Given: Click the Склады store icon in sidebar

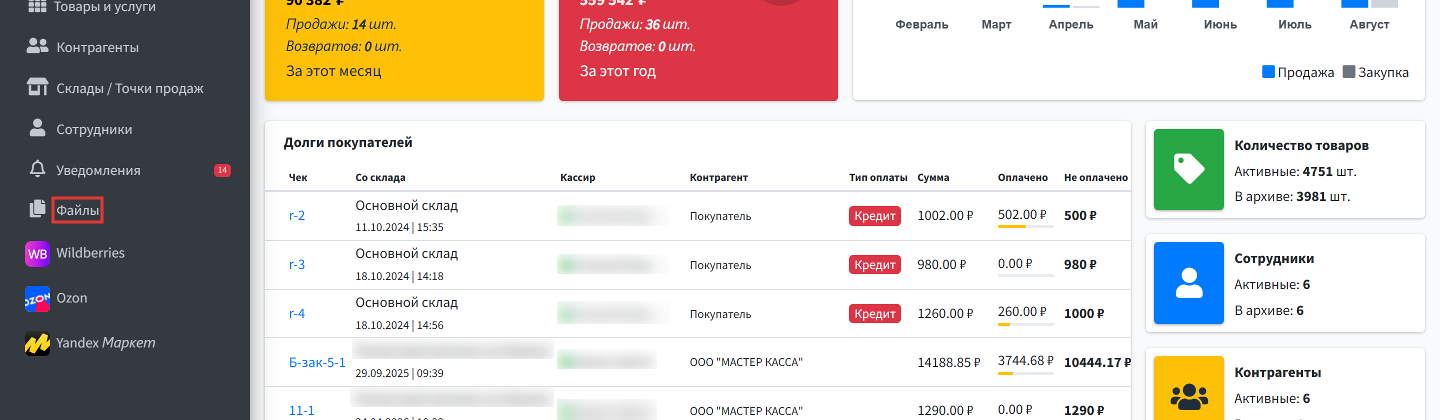Looking at the screenshot, I should pyautogui.click(x=38, y=87).
